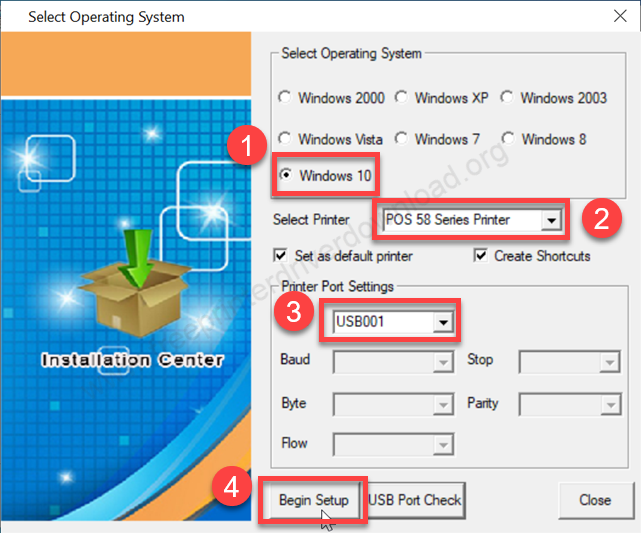Close the dialog with title bar X
Viewport: 641px width, 533px height.
pos(620,16)
